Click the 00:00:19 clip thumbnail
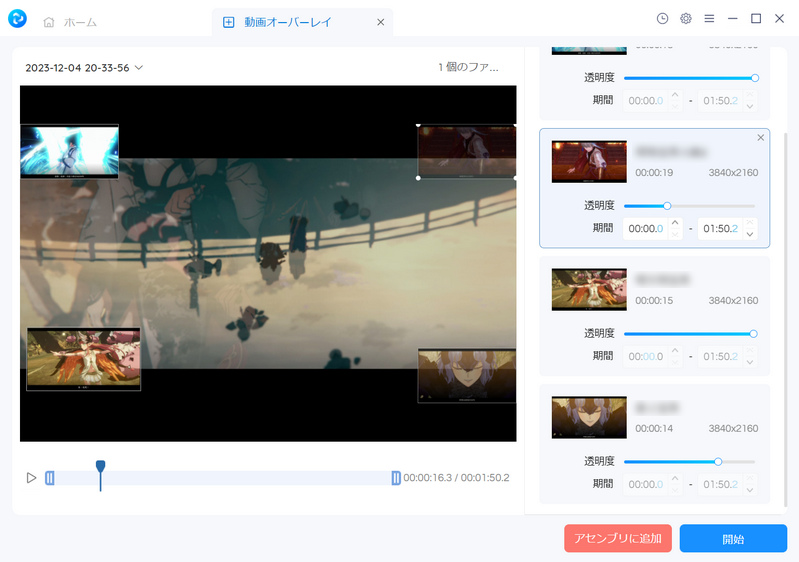Screen dimensions: 799x562 click(x=589, y=162)
